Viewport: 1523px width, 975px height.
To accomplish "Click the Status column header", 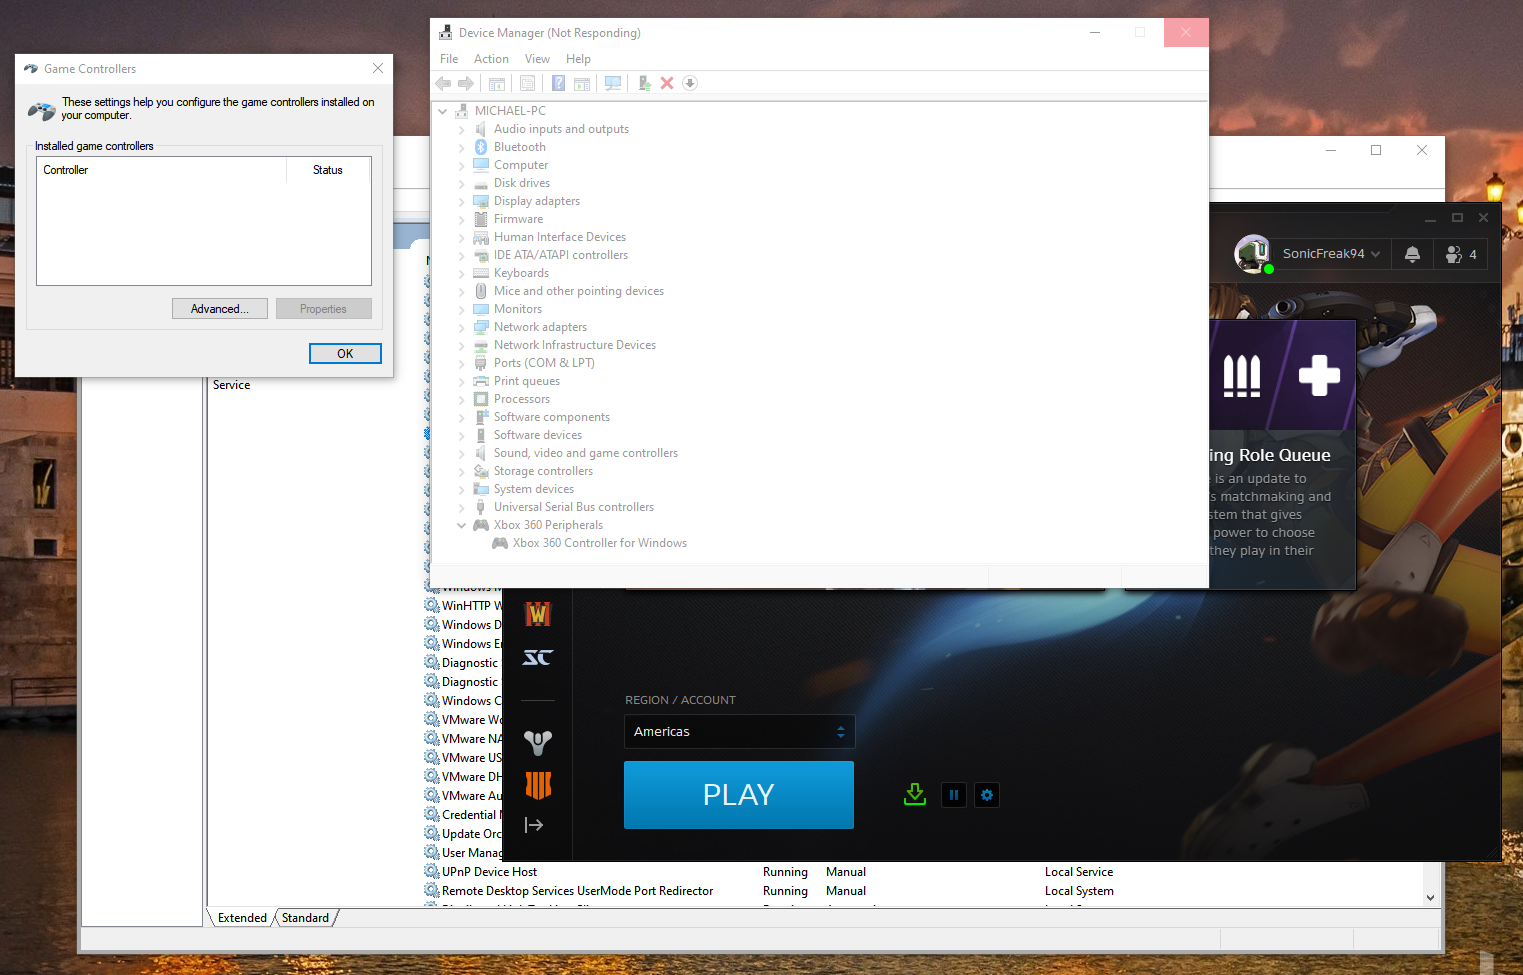I will pyautogui.click(x=328, y=170).
